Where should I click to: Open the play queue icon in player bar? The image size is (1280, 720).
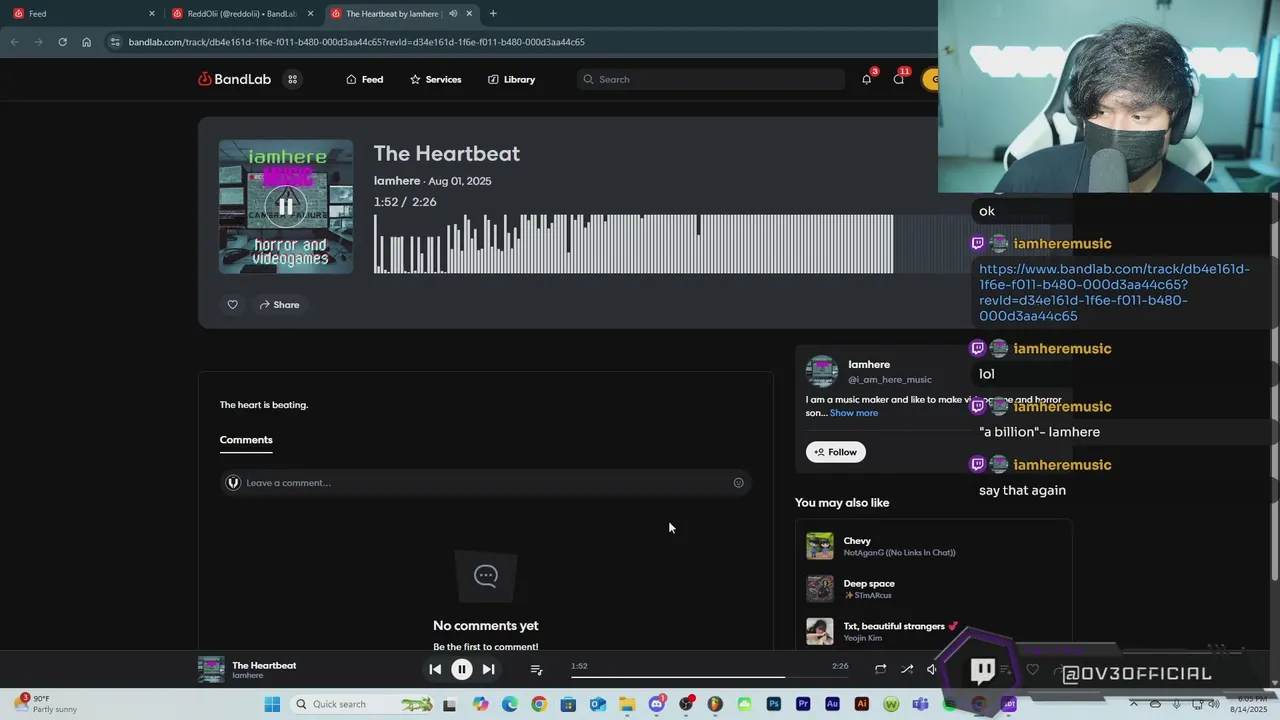click(536, 670)
